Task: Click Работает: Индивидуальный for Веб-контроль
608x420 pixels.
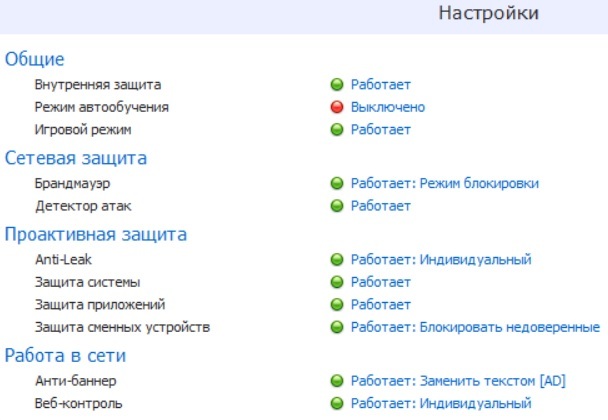Action: pos(441,403)
